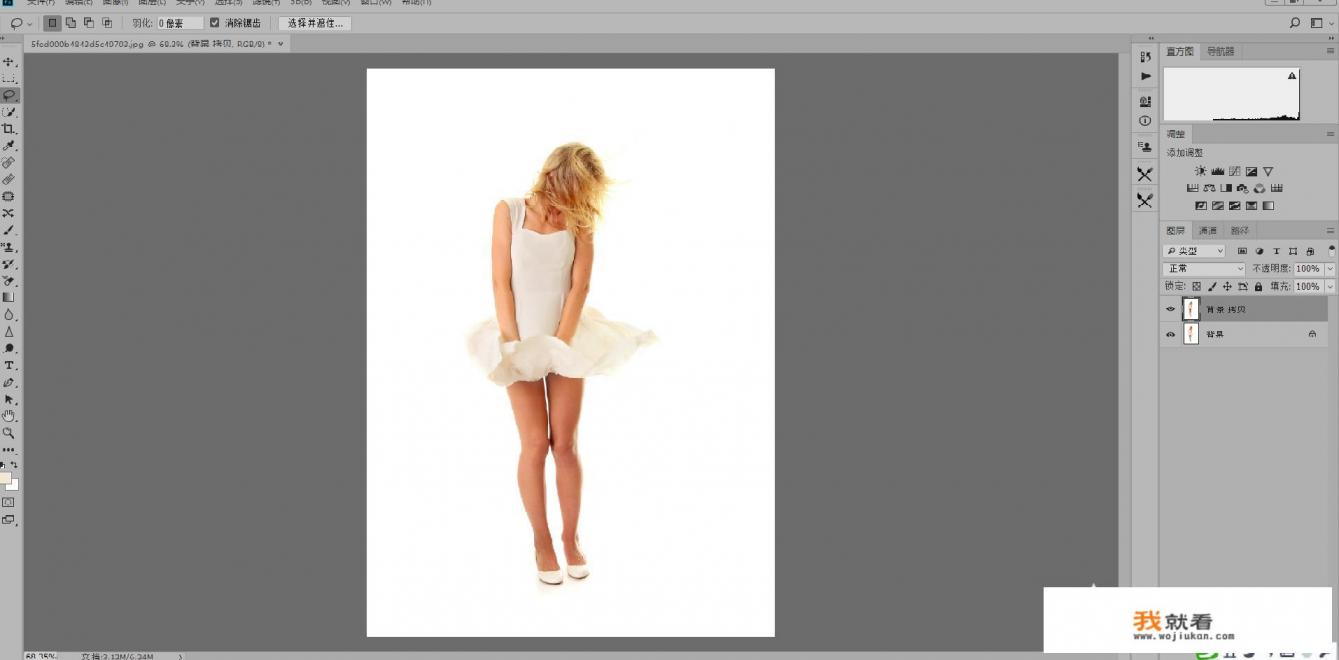The image size is (1339, 660).
Task: Click the feather 羽化 input field
Action: [180, 22]
